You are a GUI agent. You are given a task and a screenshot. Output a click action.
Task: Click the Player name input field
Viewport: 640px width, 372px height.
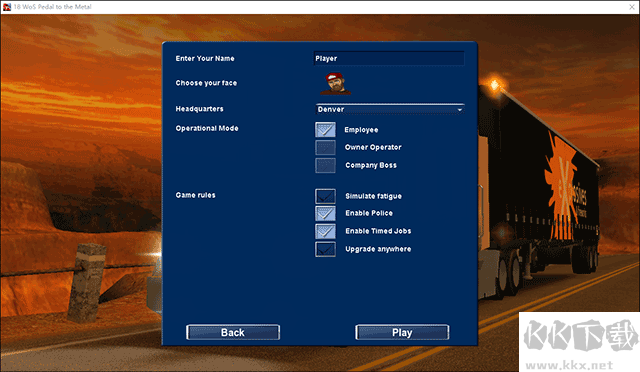pyautogui.click(x=389, y=58)
